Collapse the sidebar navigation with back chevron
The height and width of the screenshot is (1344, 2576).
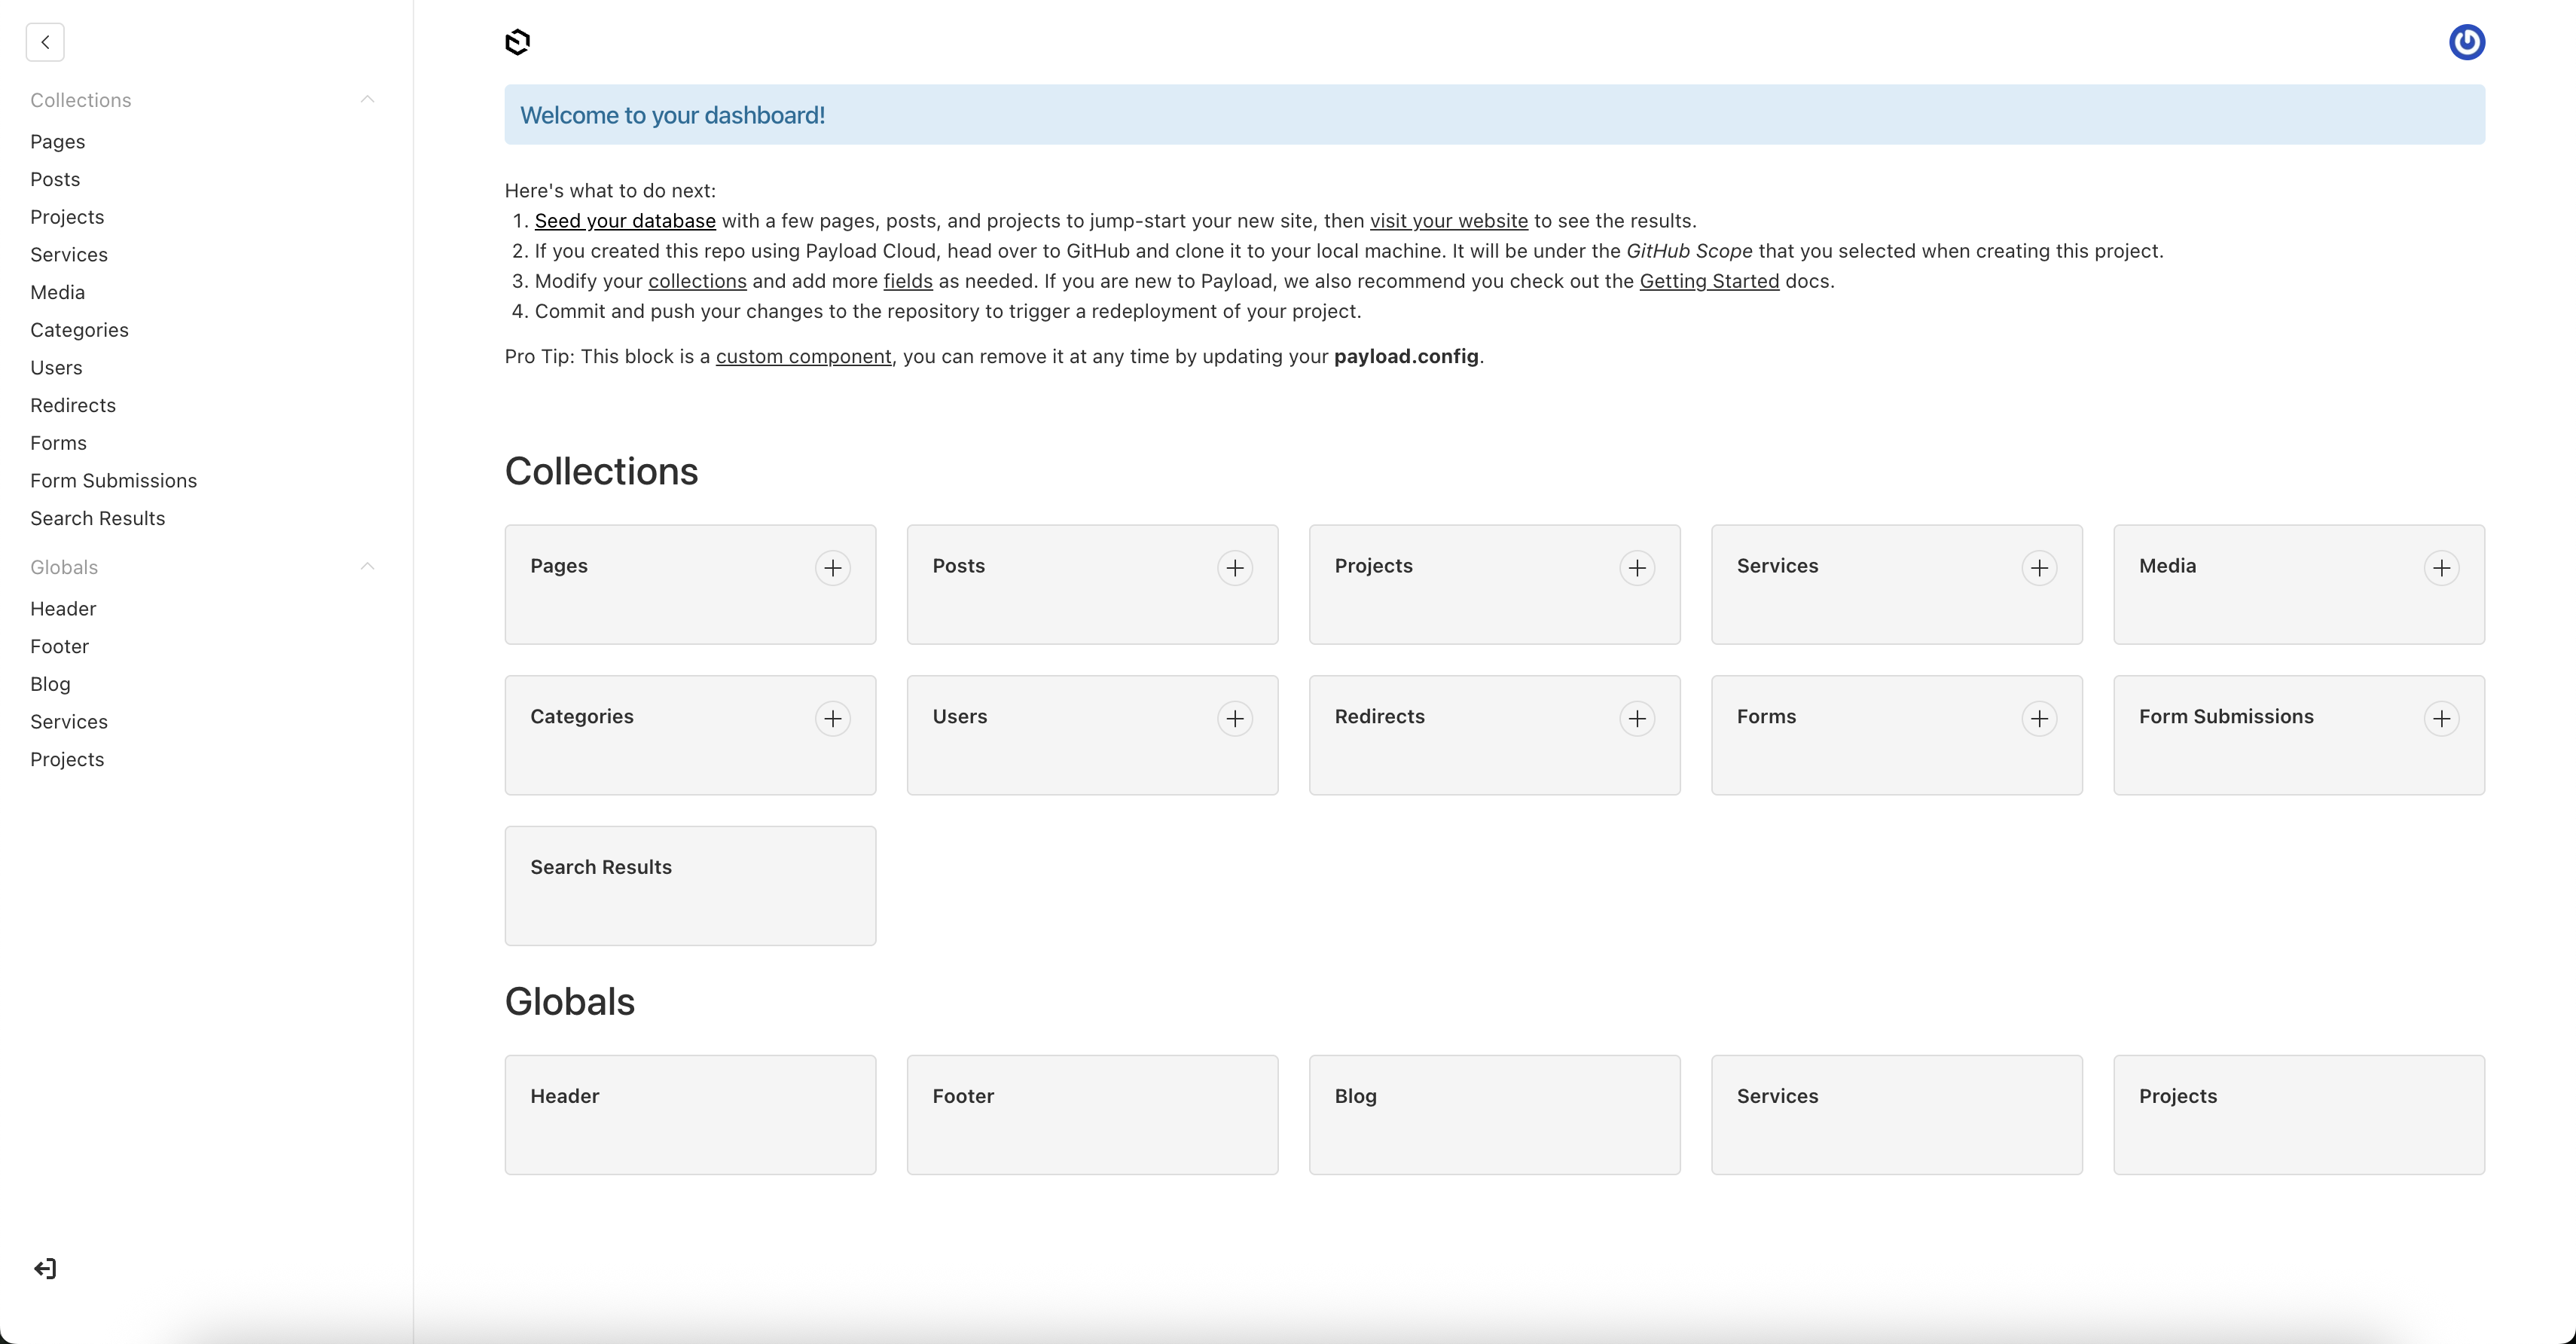(45, 42)
